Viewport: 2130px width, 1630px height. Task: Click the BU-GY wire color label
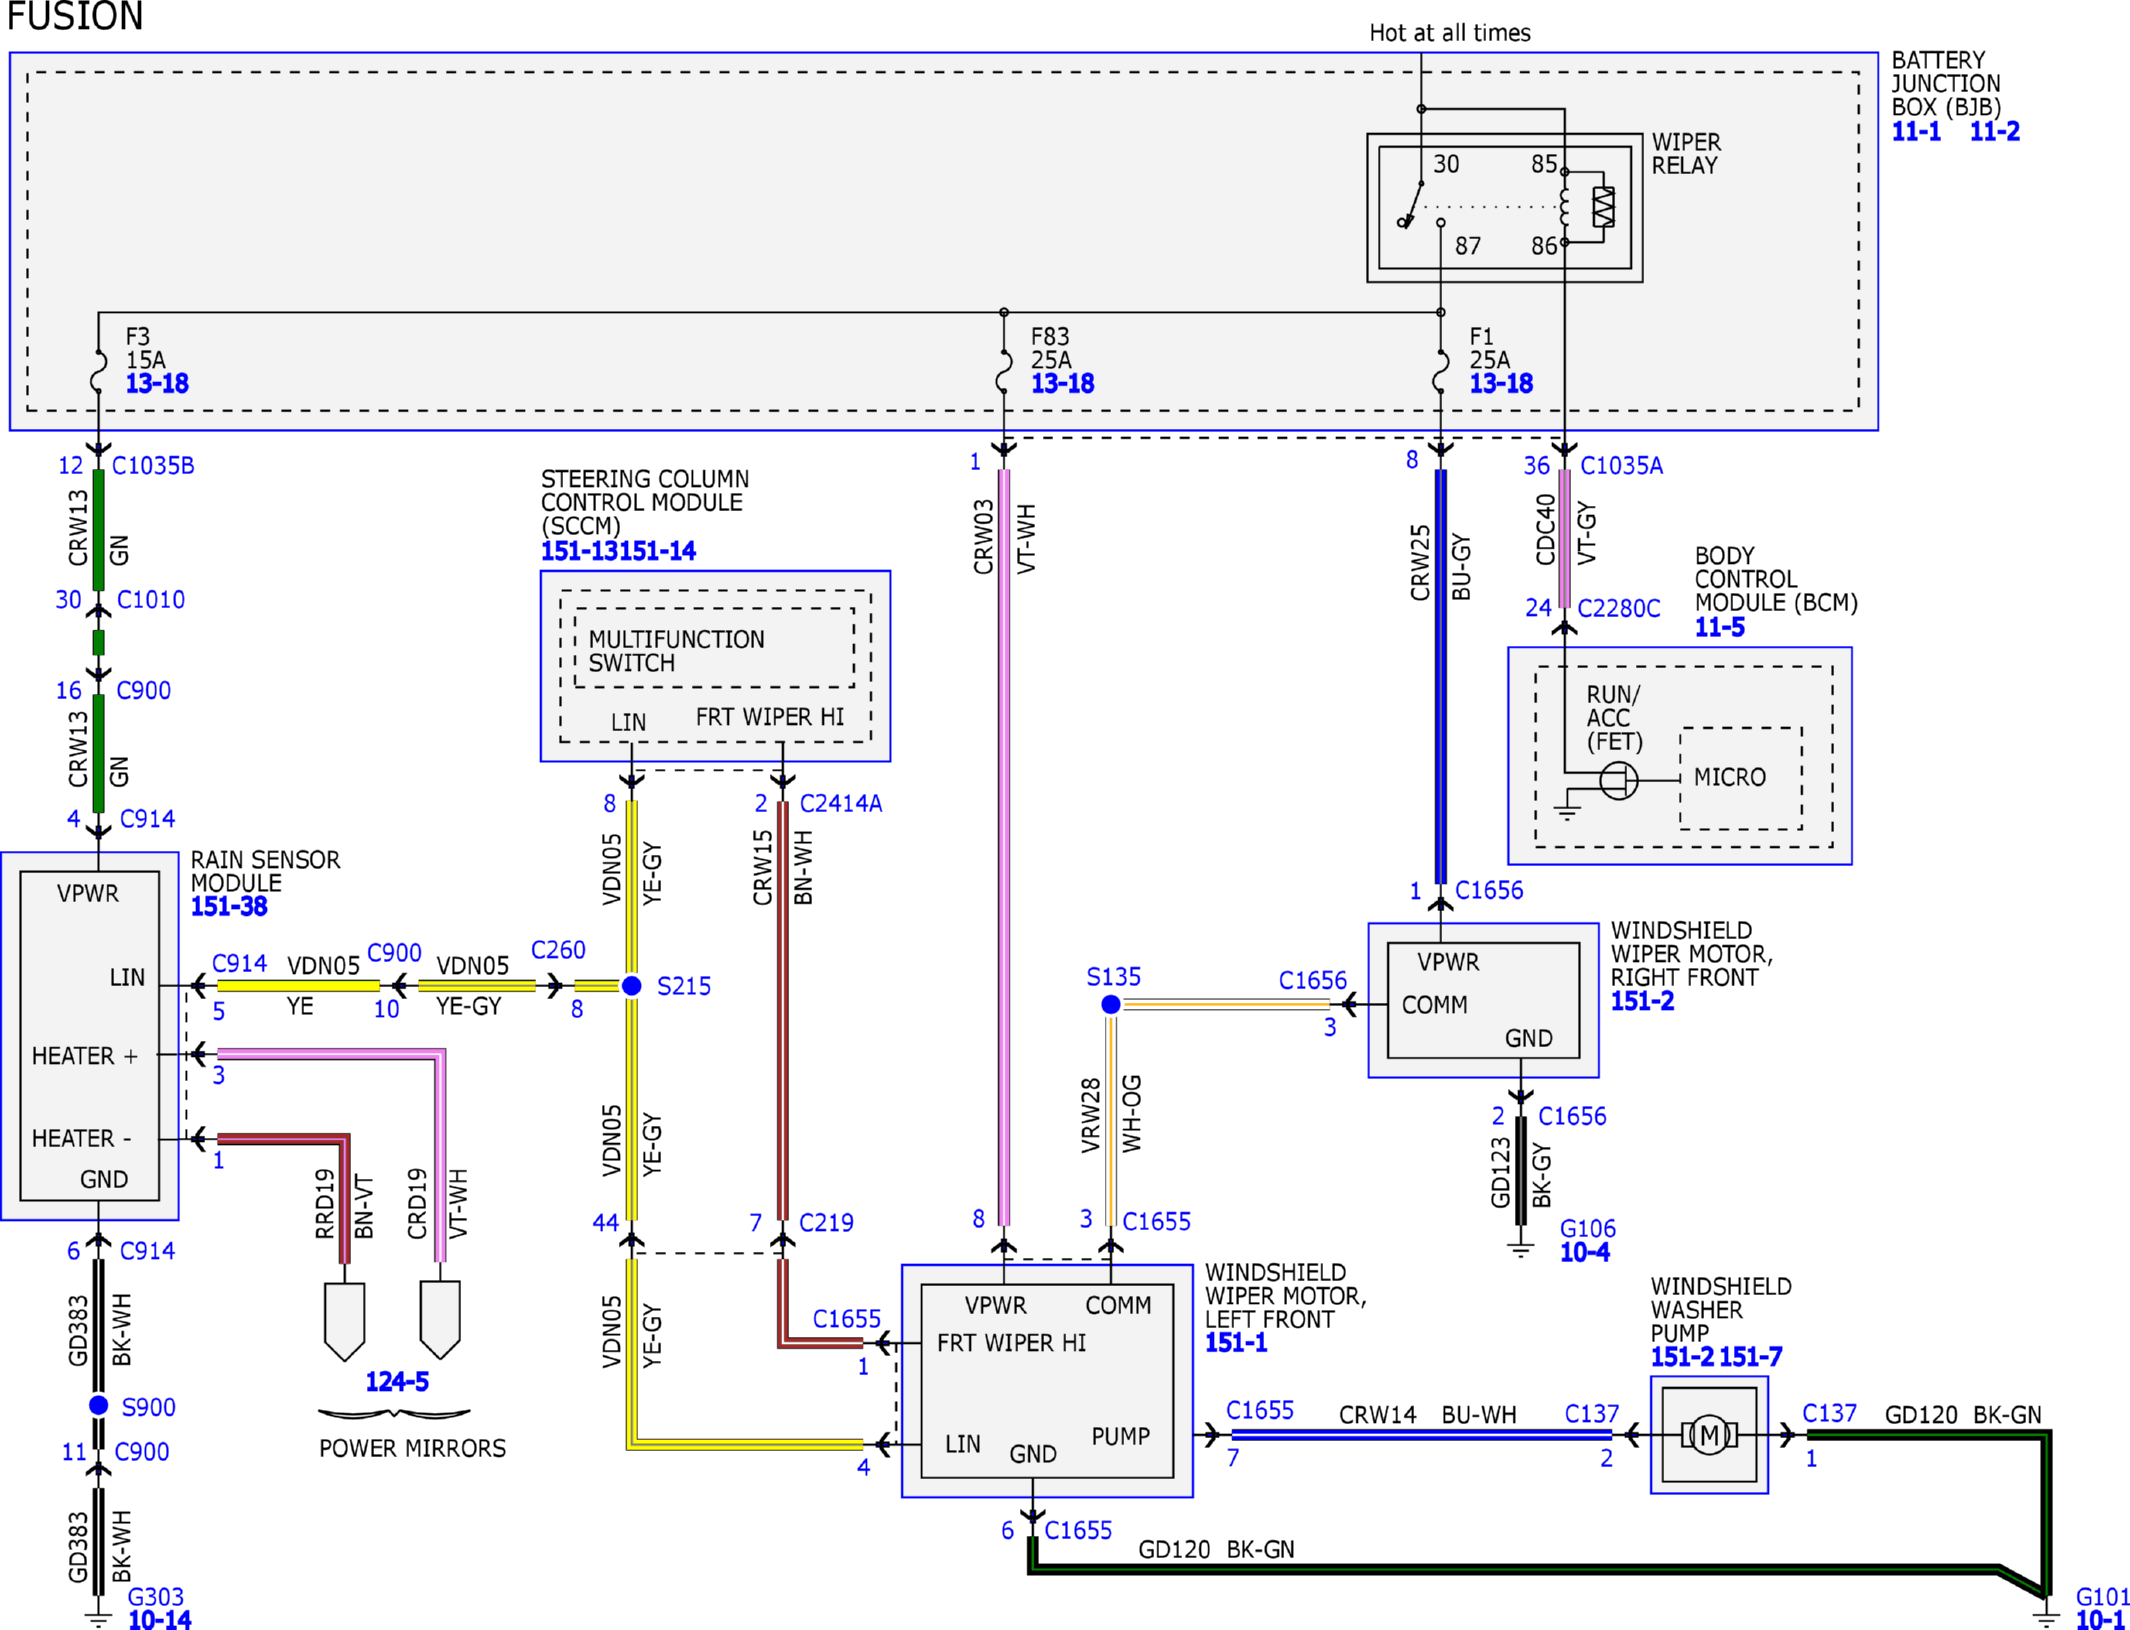(1461, 567)
